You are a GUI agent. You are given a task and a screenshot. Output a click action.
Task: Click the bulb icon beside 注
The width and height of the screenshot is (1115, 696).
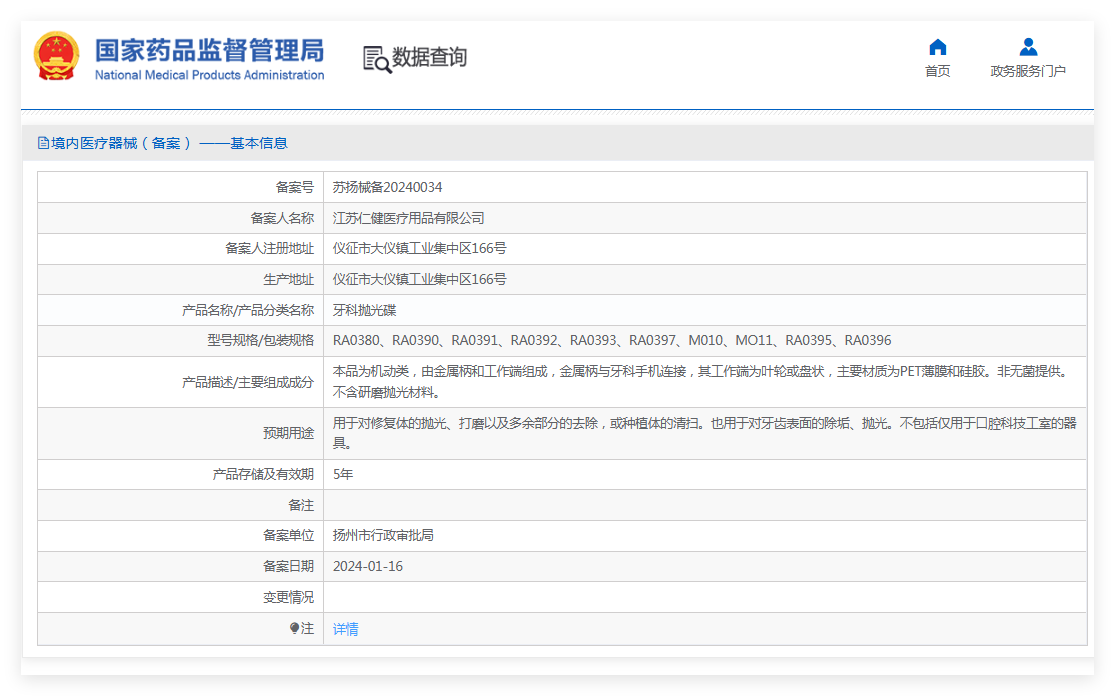point(294,628)
